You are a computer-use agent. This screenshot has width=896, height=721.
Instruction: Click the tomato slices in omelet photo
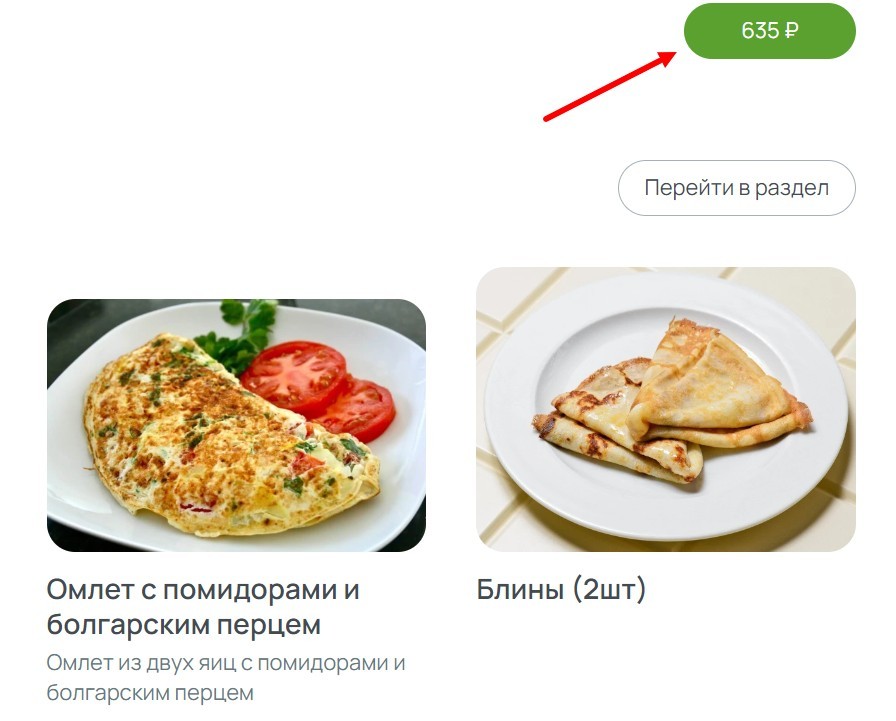(319, 390)
